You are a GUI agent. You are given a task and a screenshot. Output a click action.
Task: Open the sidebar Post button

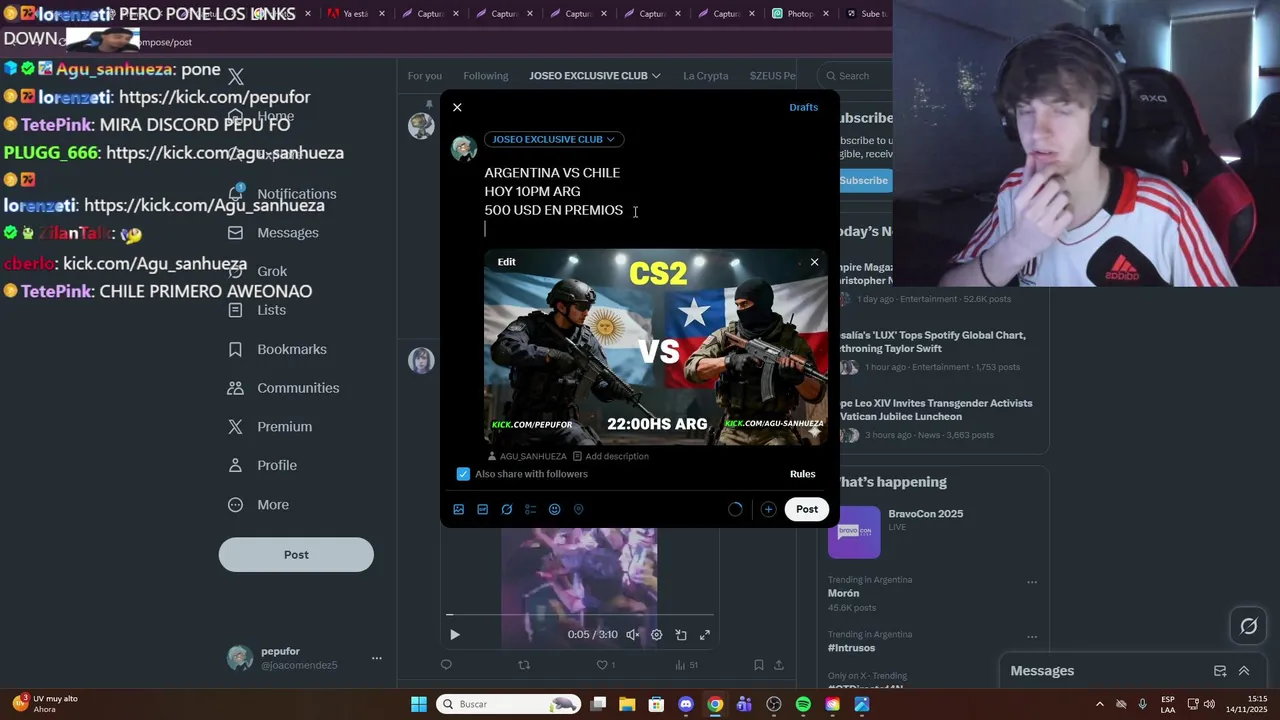[296, 555]
